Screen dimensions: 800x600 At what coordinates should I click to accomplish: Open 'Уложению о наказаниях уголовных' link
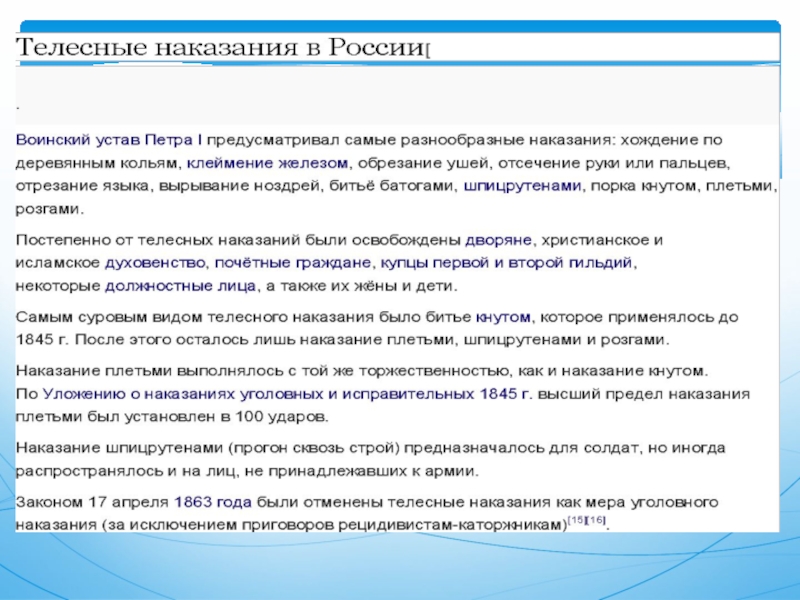click(x=287, y=395)
